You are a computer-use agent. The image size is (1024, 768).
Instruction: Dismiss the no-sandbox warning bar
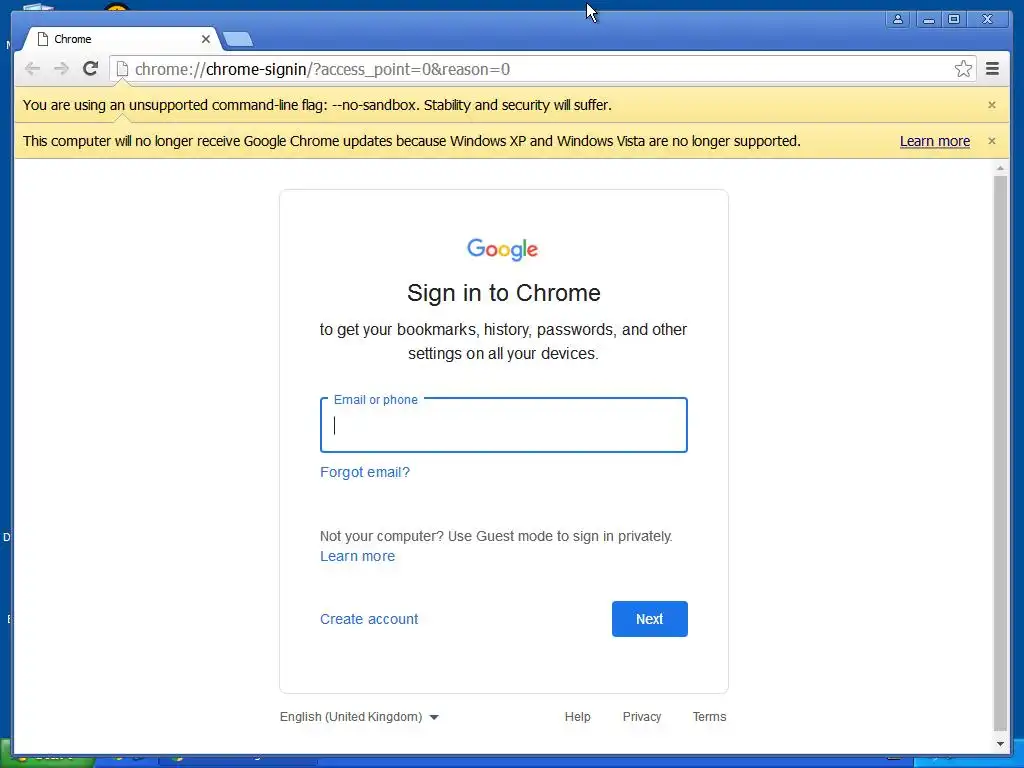tap(991, 104)
